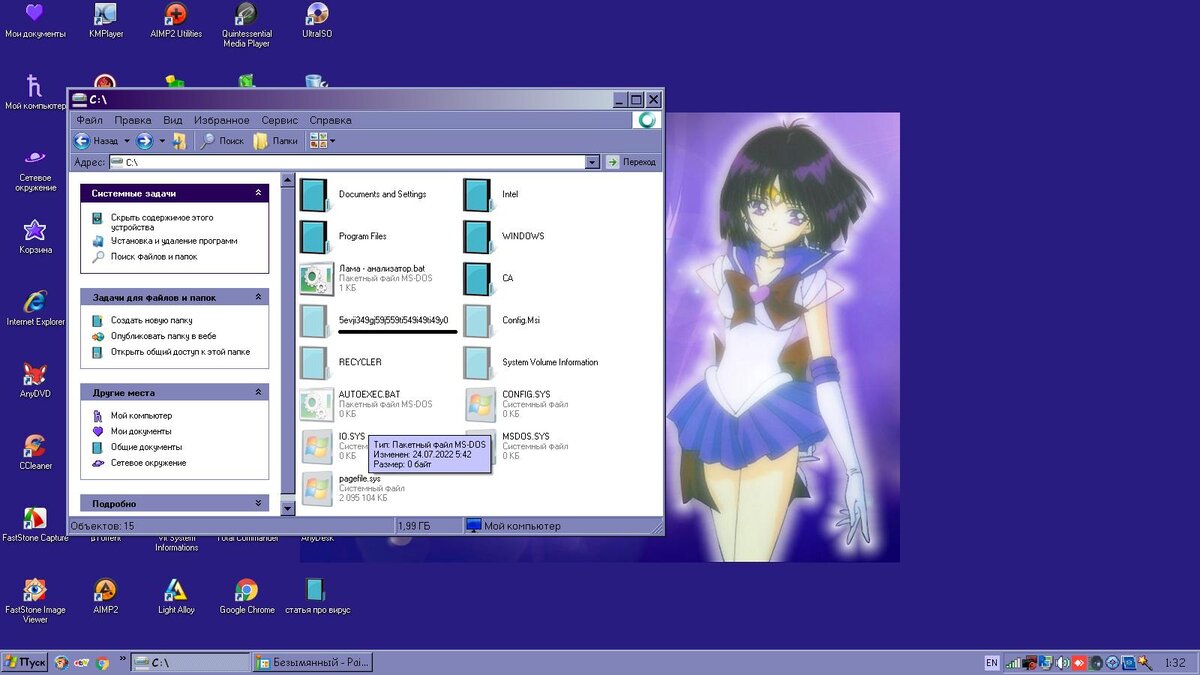
Task: Click the volume speaker tray icon
Action: click(x=1064, y=662)
